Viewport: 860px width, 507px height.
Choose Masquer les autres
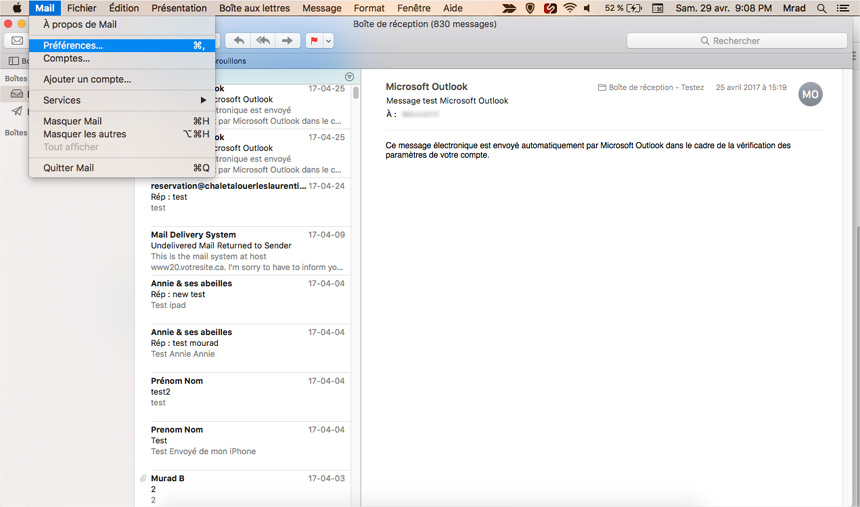122,134
